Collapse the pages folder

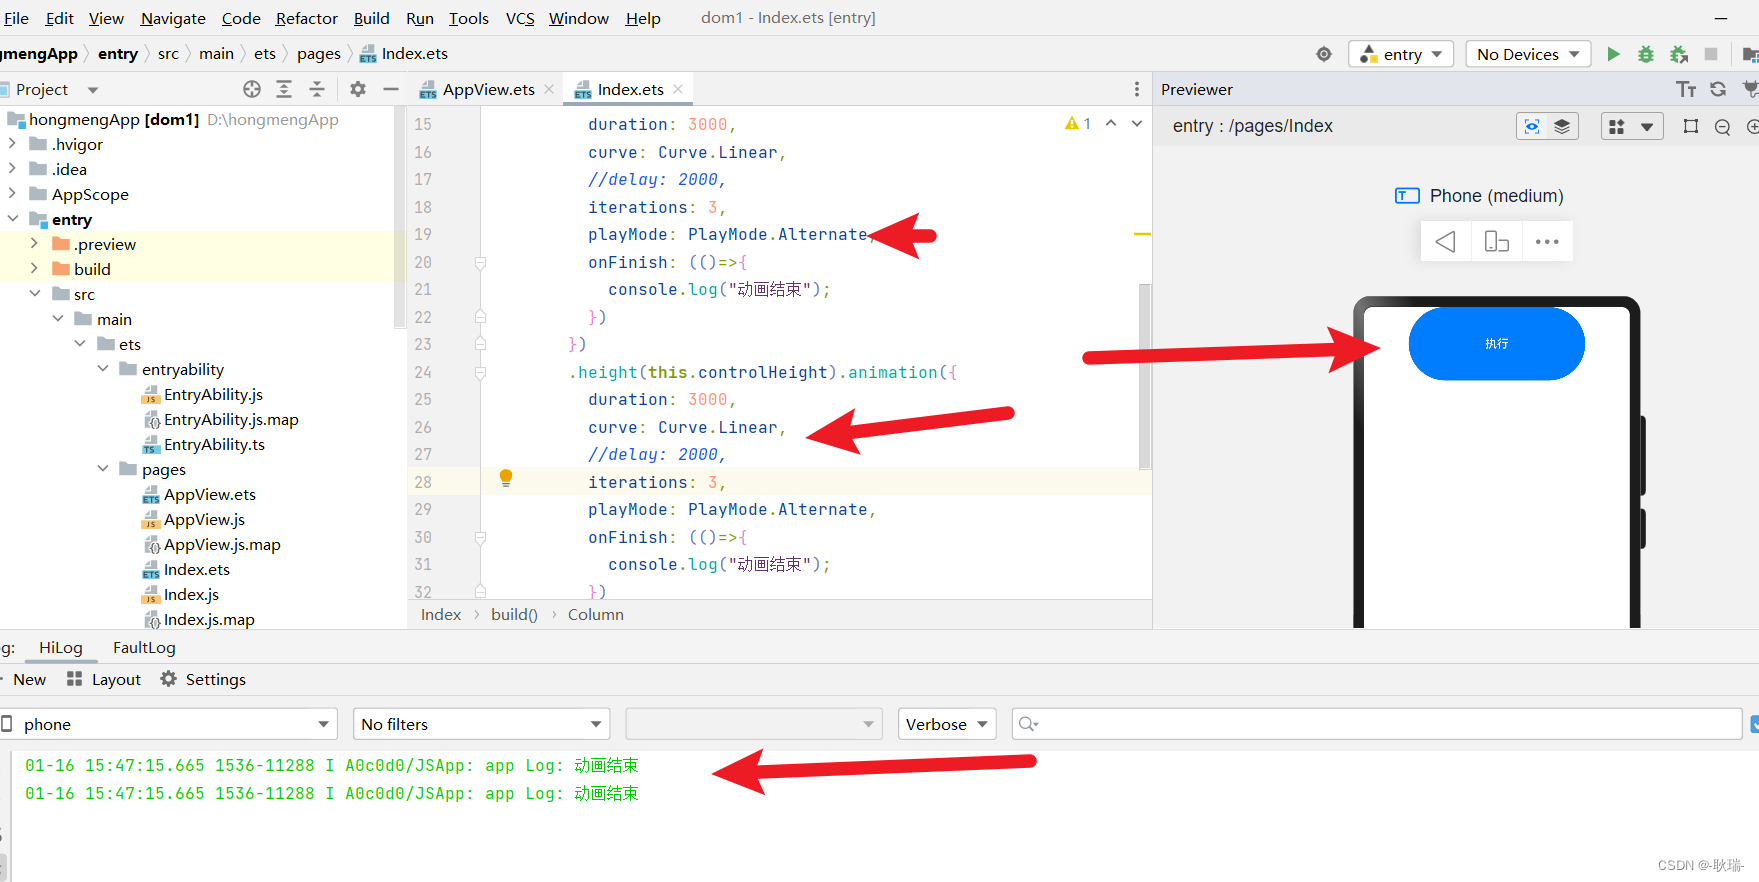tap(103, 469)
